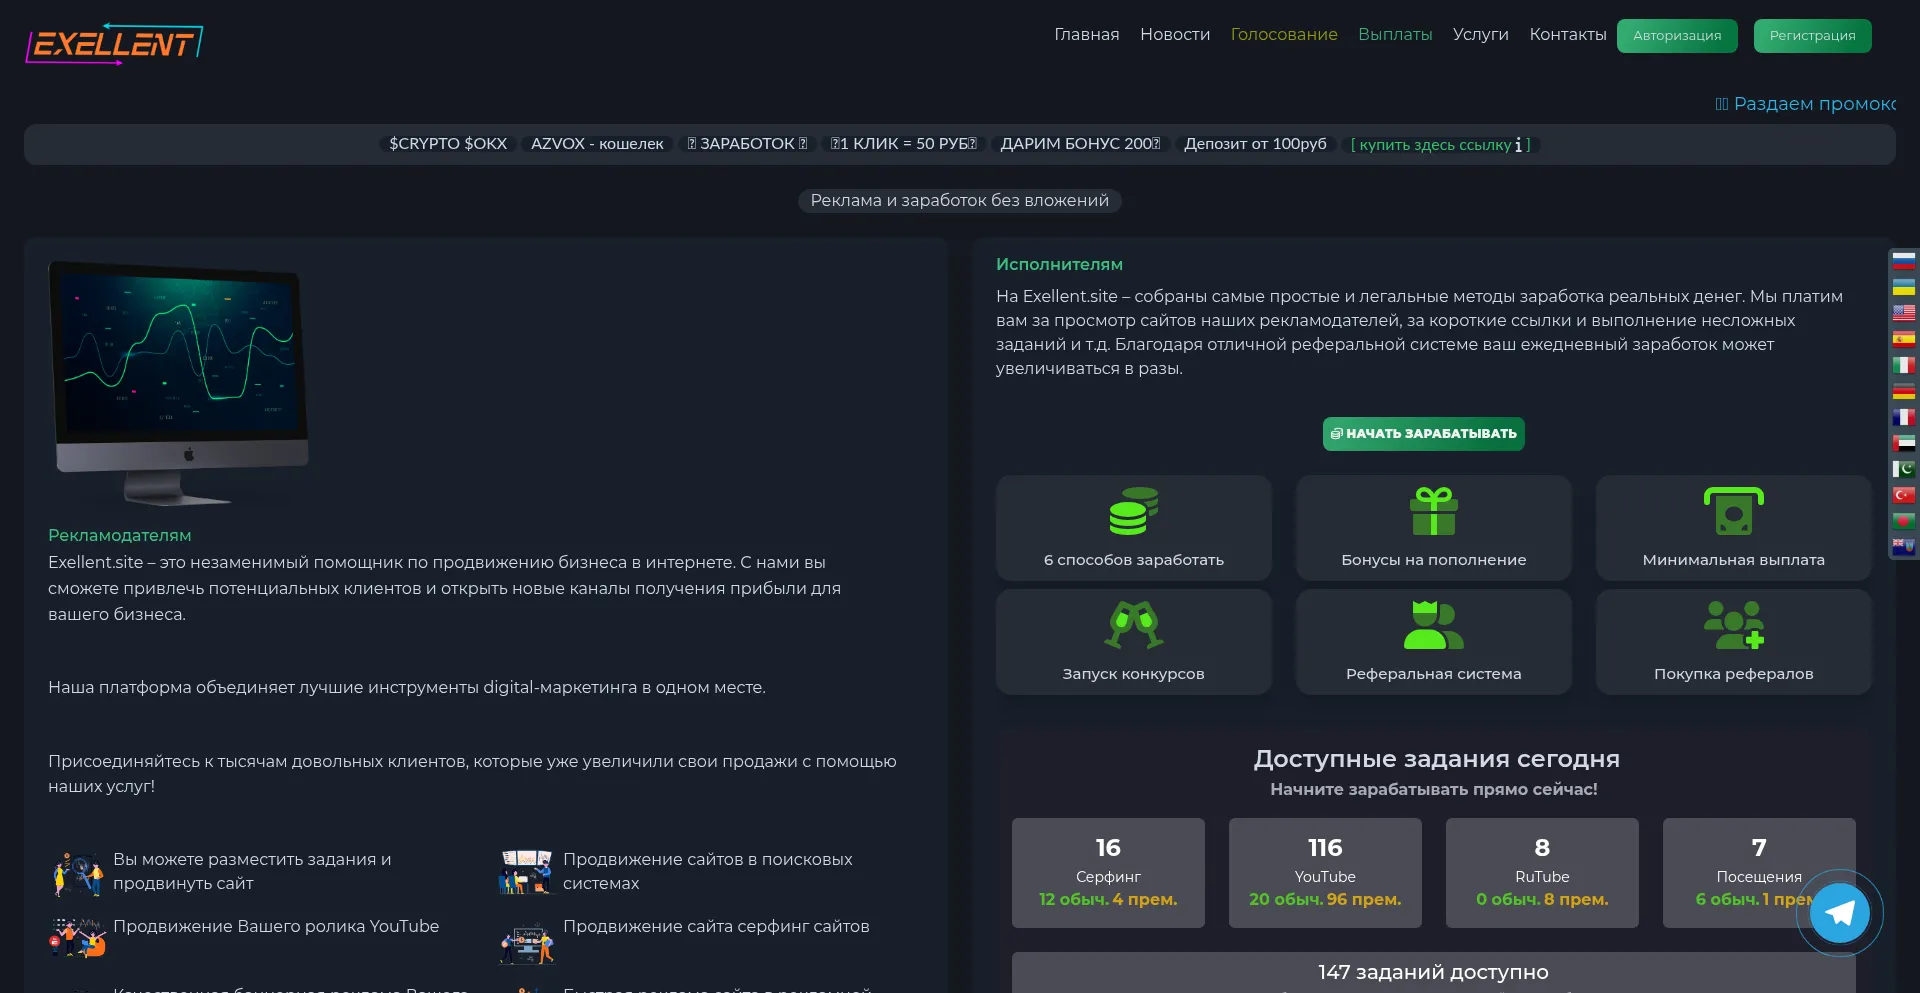The image size is (1920, 993).
Task: Go to the Голосование menu item
Action: [x=1283, y=35]
